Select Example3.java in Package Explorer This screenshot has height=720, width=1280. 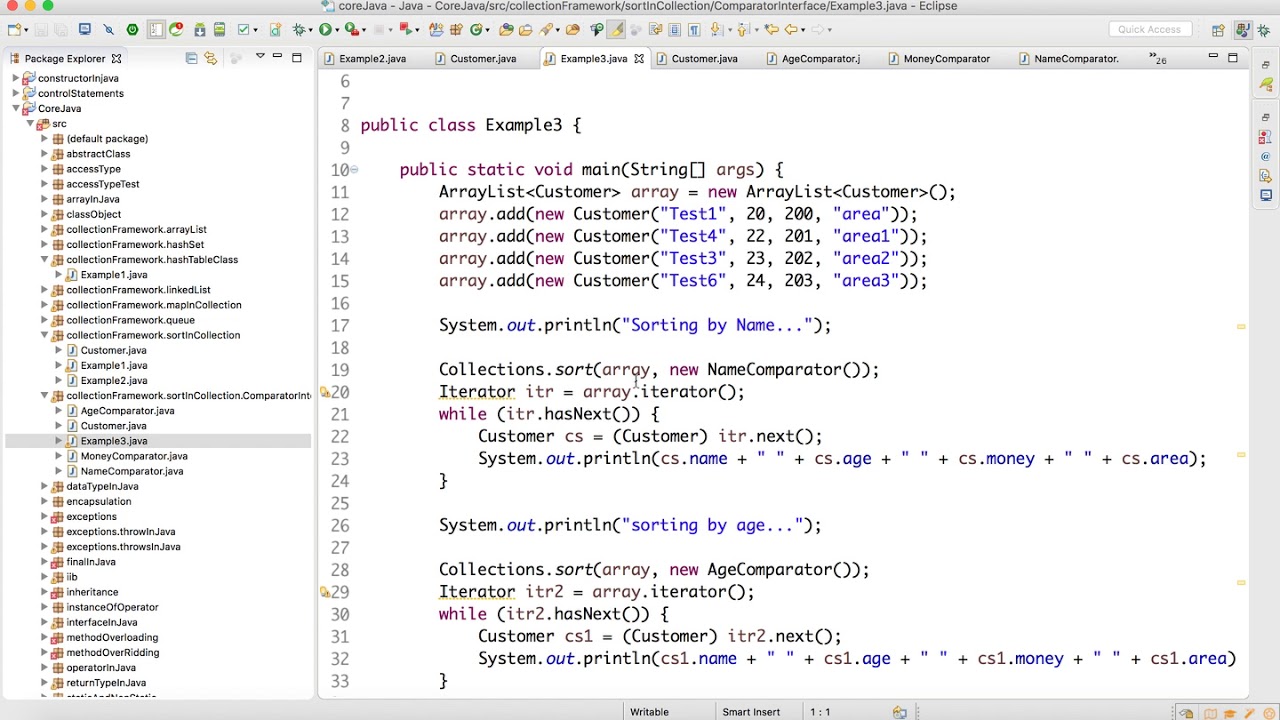point(113,441)
